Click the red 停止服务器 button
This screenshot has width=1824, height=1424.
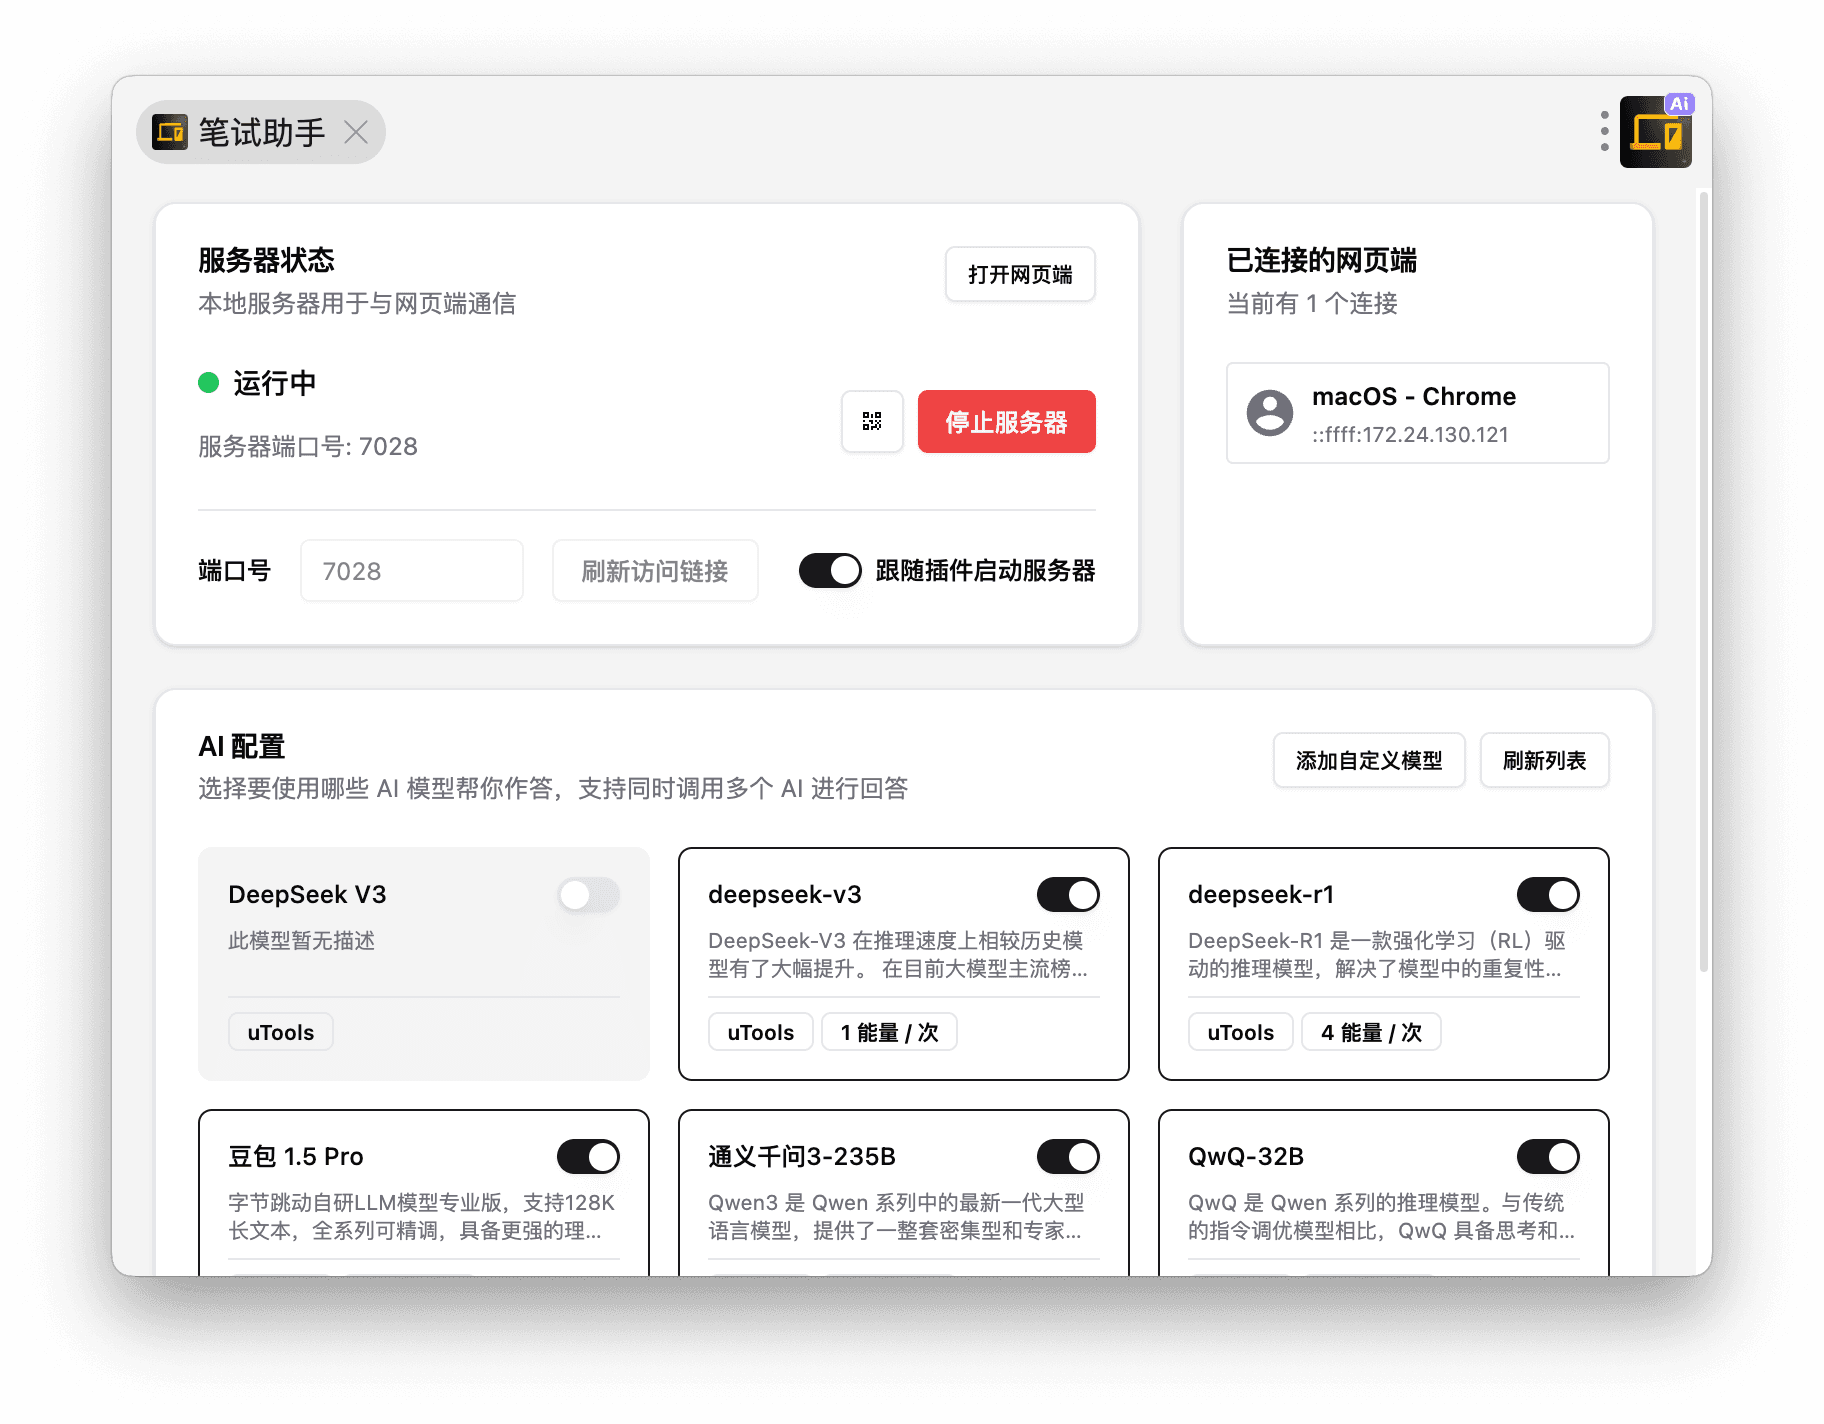click(1006, 421)
